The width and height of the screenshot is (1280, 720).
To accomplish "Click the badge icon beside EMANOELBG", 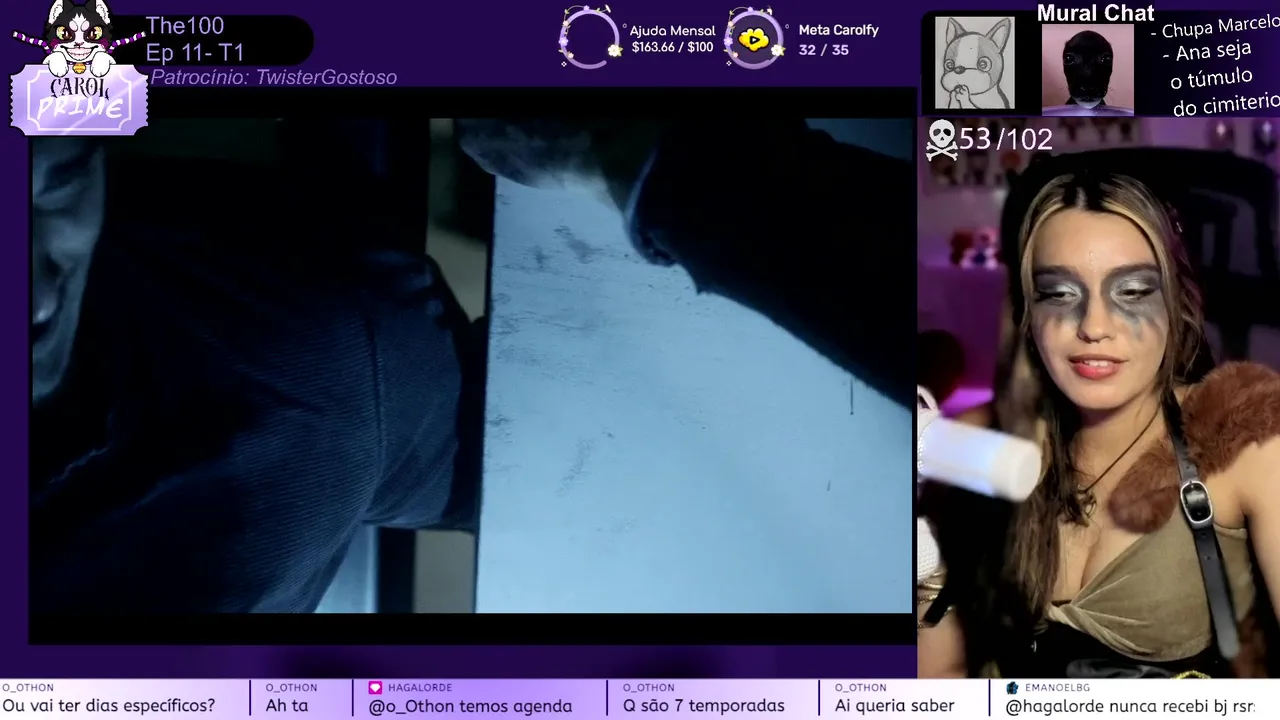I will point(1012,688).
